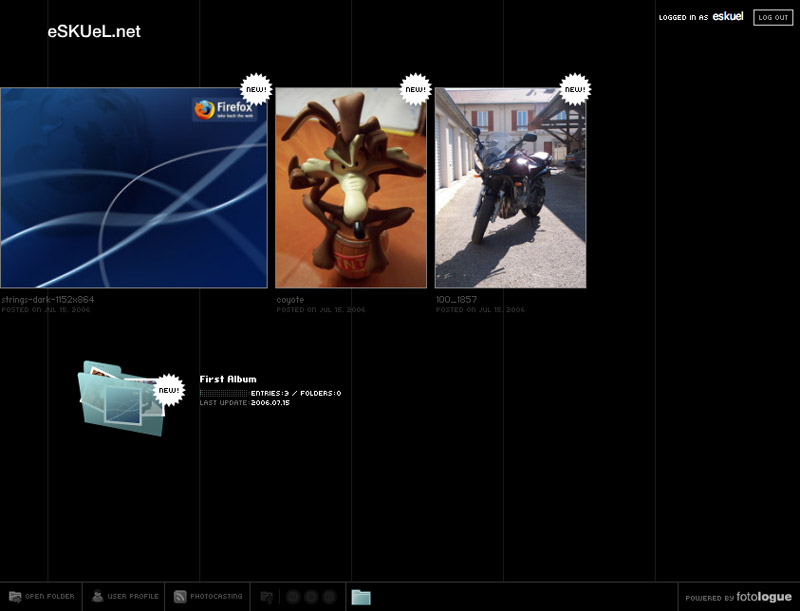Select the teal folder icon in bottom bar
The width and height of the screenshot is (800, 611).
tap(361, 597)
